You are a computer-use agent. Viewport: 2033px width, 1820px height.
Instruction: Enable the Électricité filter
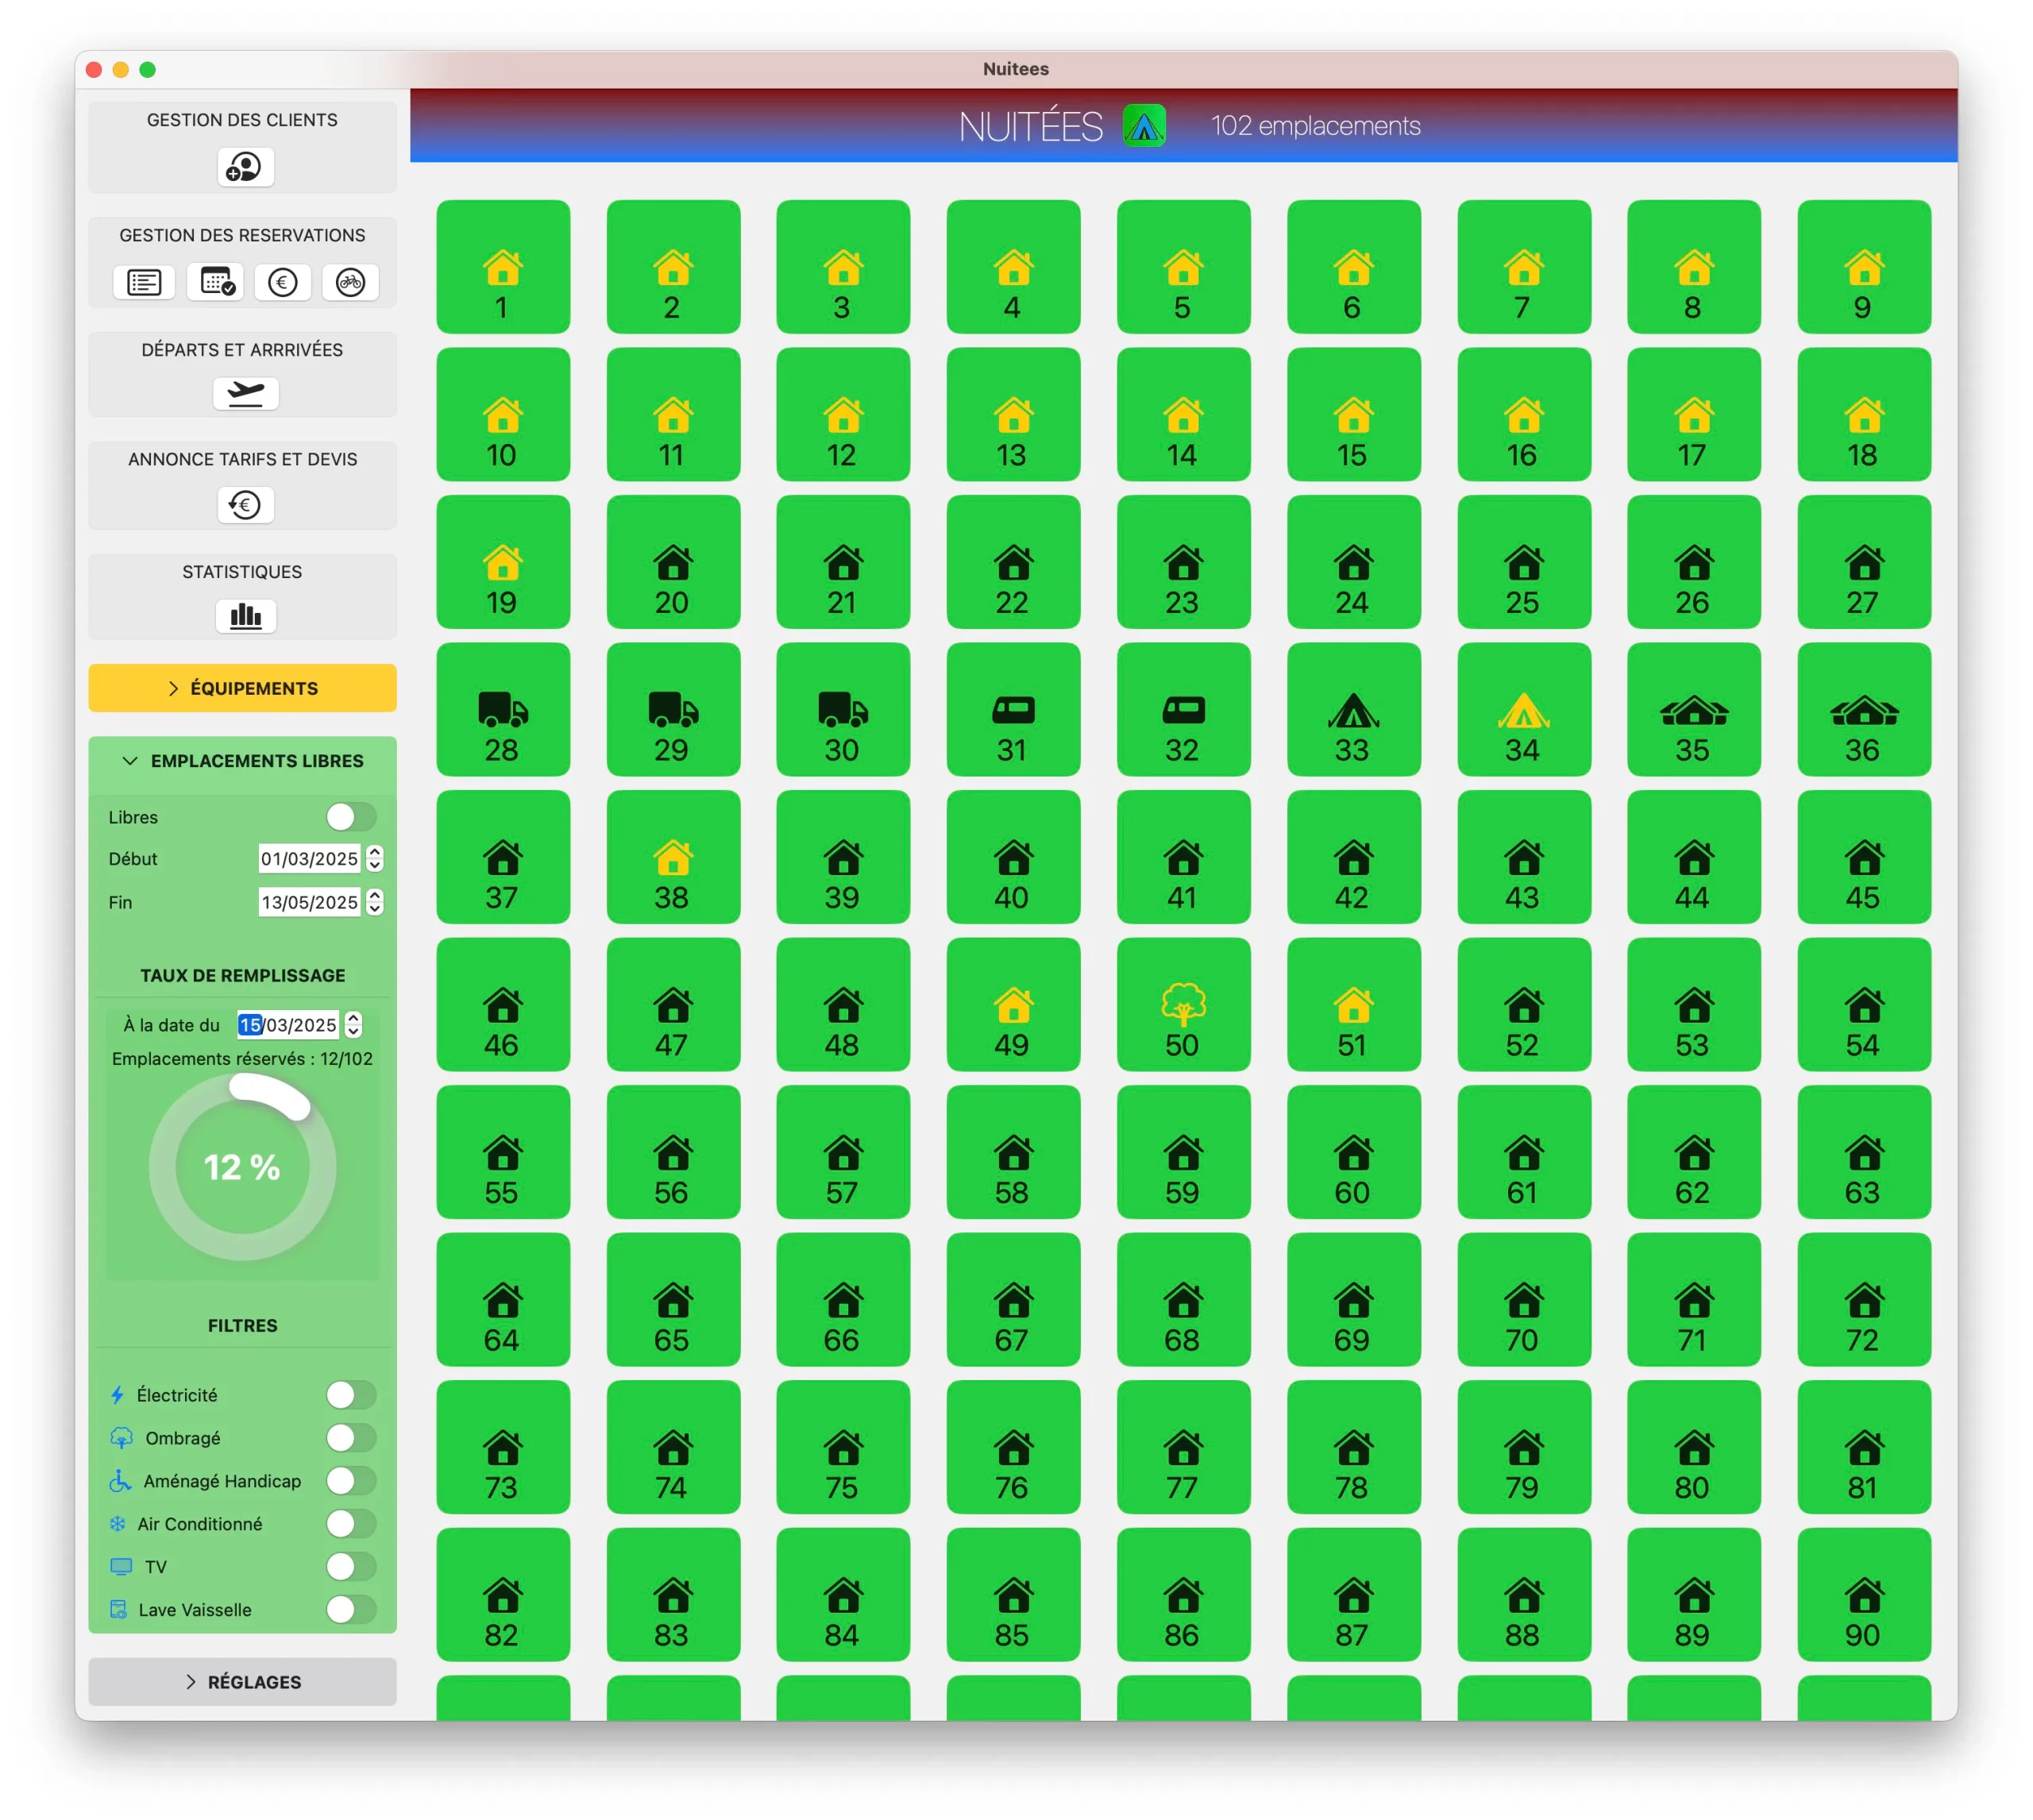point(351,1394)
